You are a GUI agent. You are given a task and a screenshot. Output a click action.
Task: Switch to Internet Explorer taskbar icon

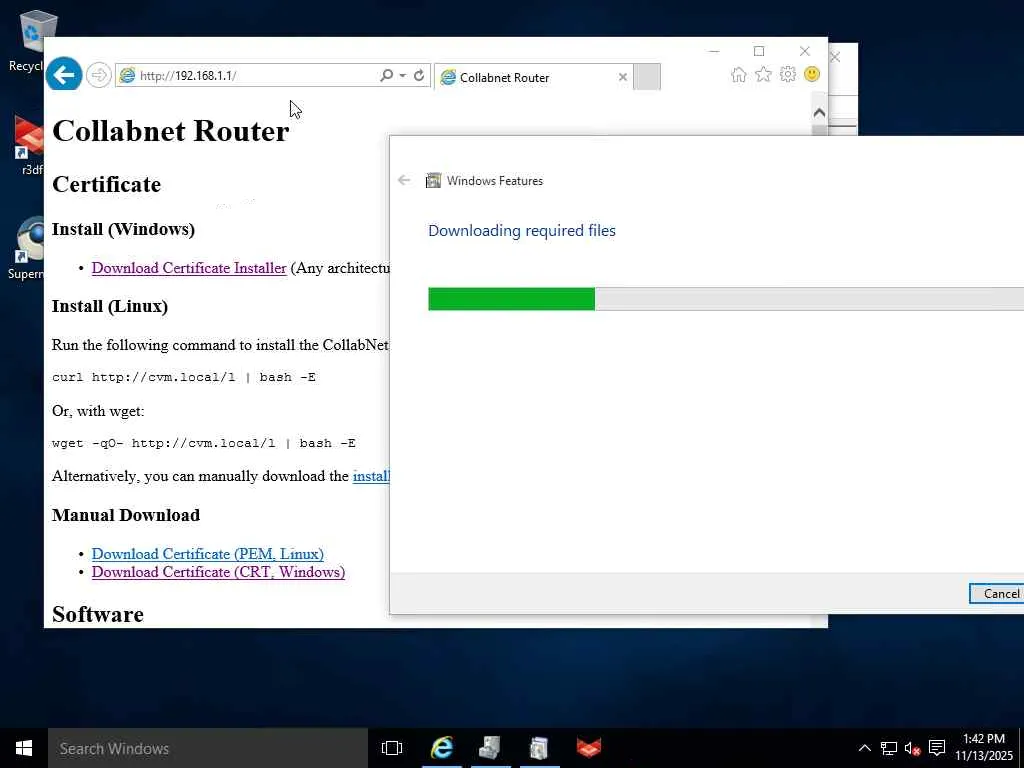[x=441, y=748]
